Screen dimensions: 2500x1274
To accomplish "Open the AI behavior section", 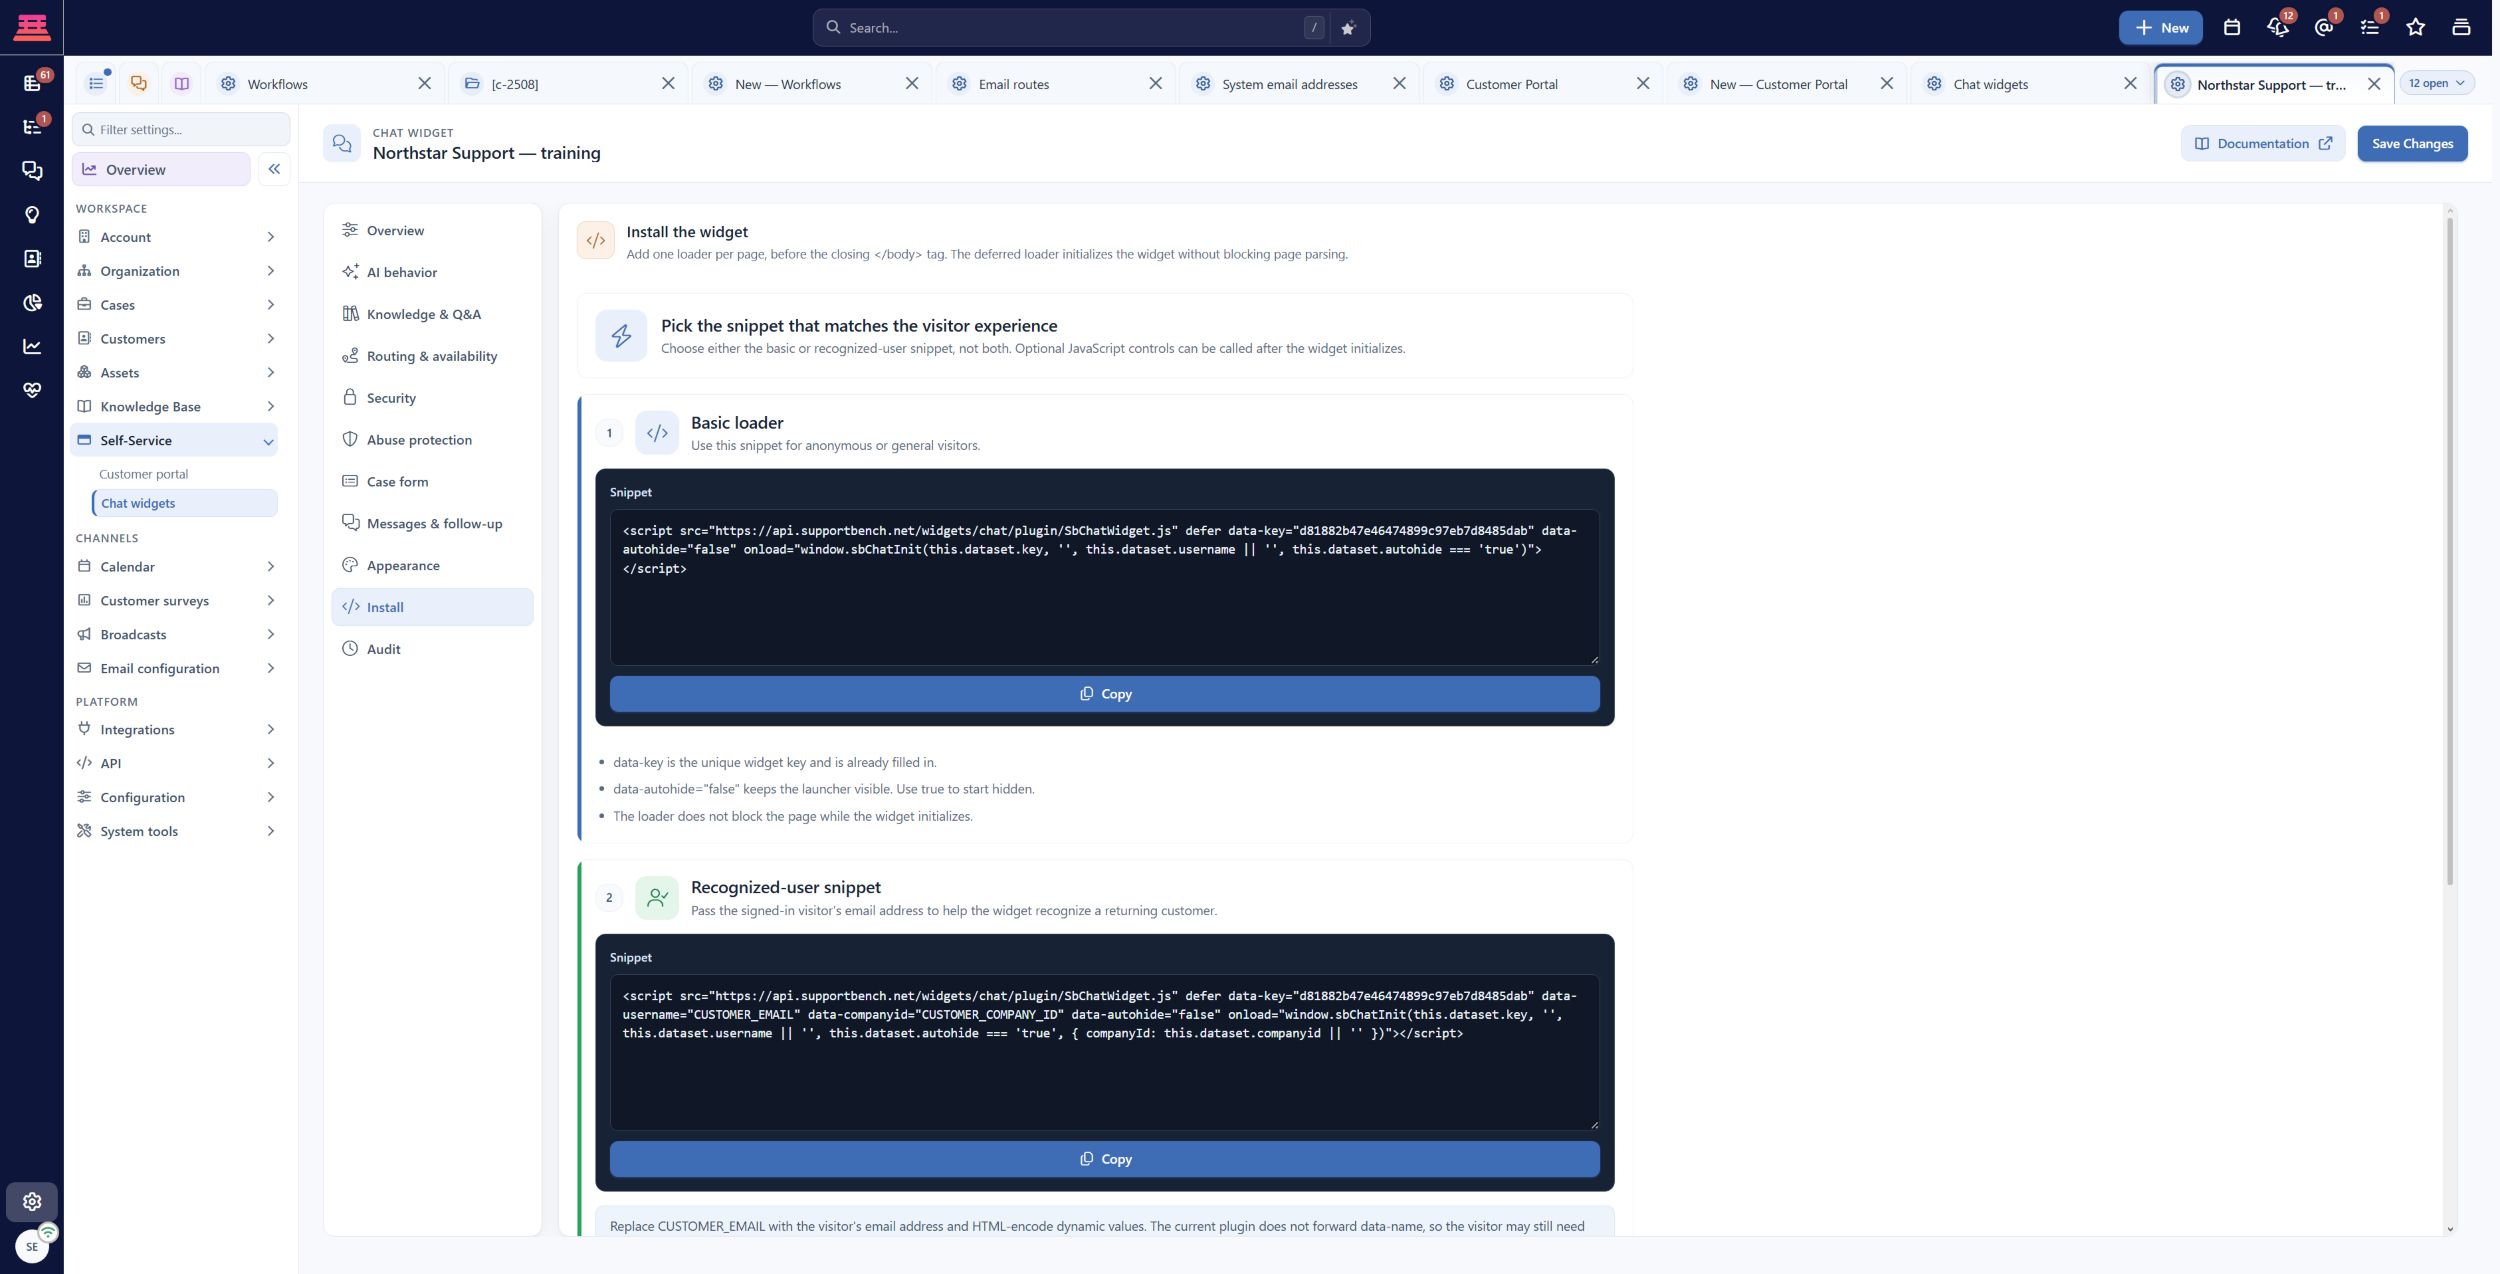I will [432, 272].
